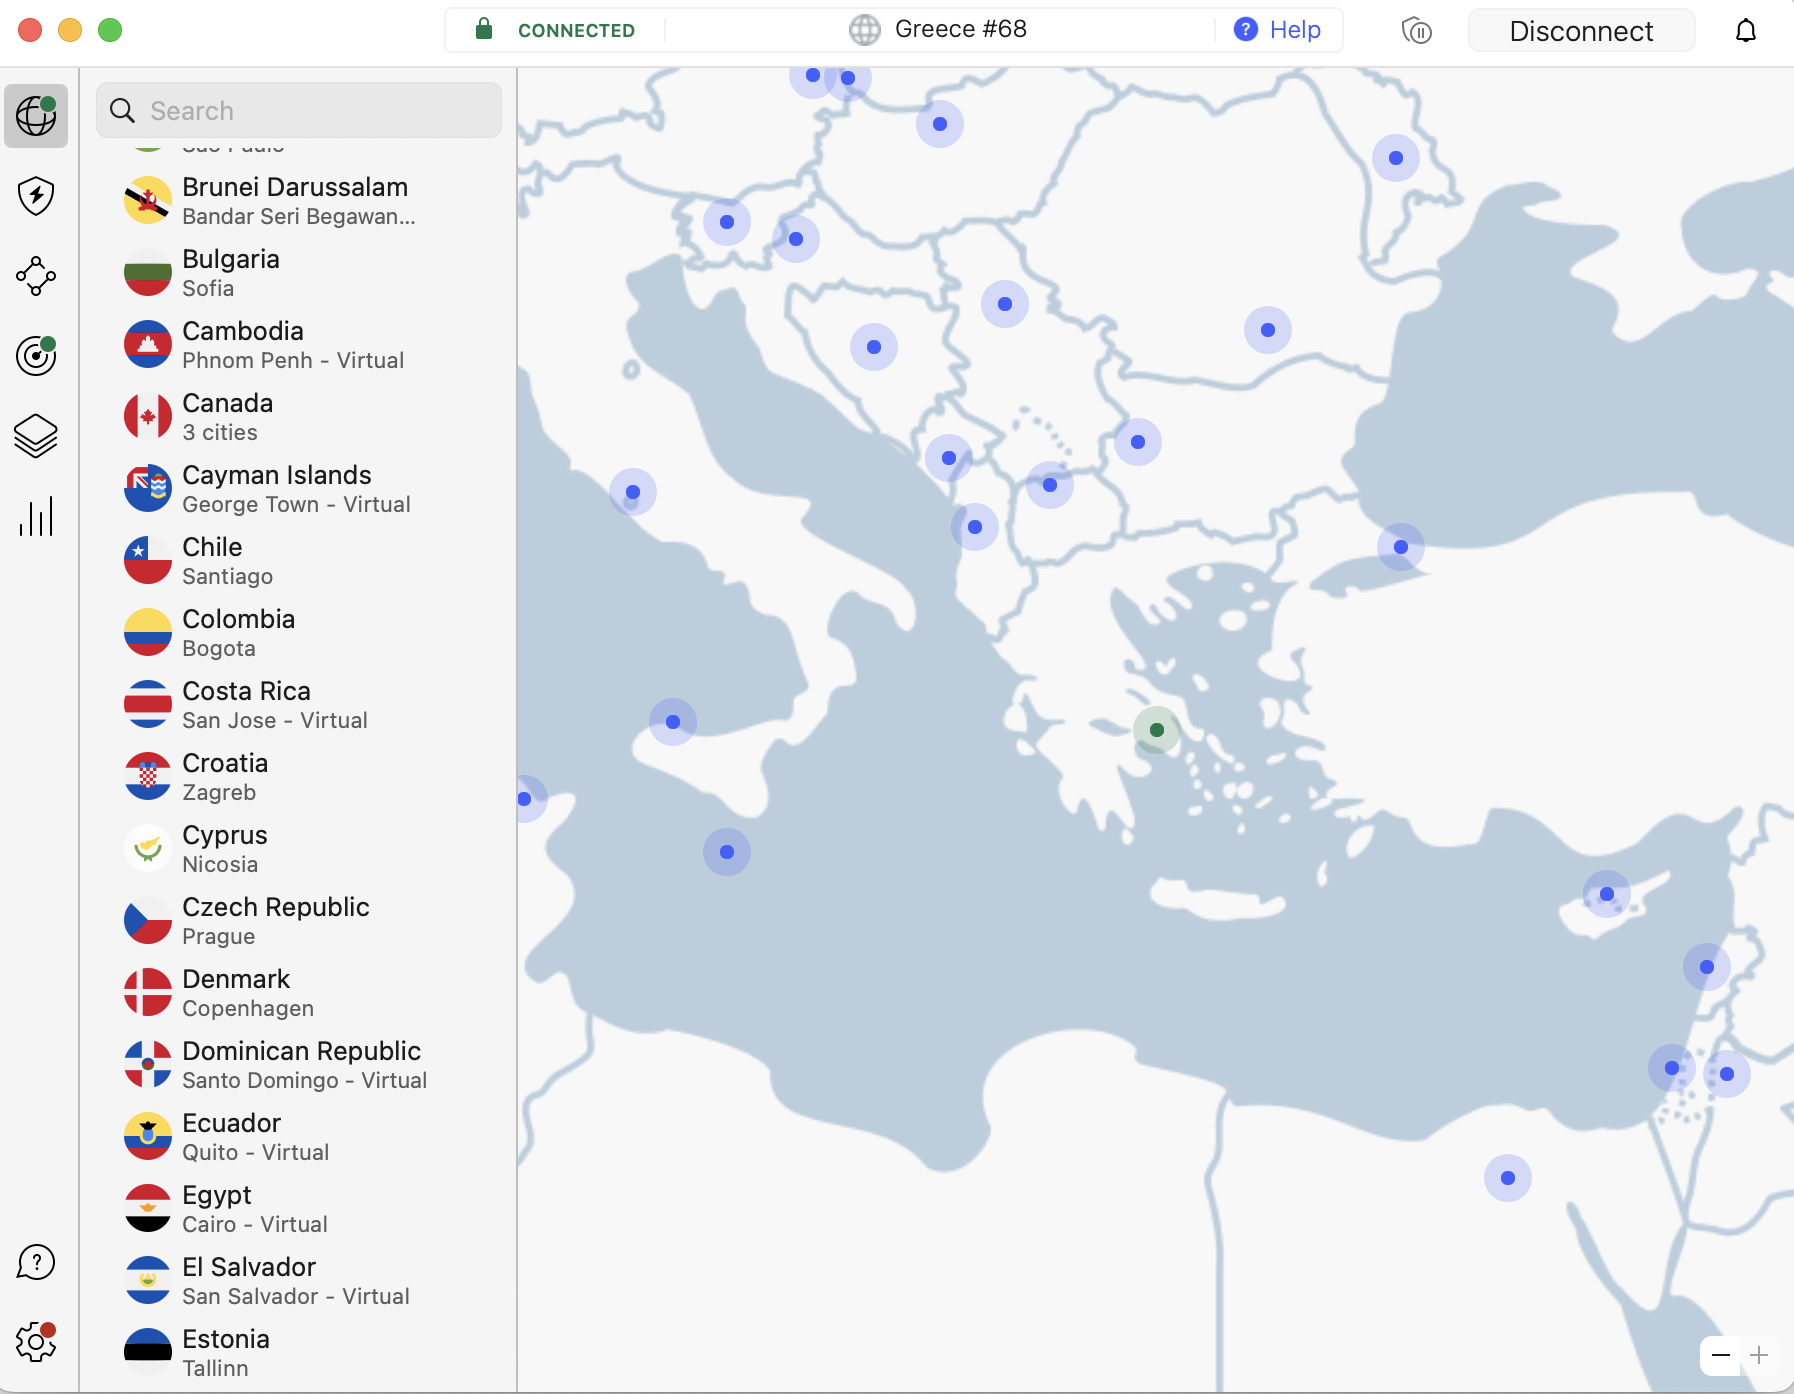Open the statistics bar chart icon

tap(36, 517)
